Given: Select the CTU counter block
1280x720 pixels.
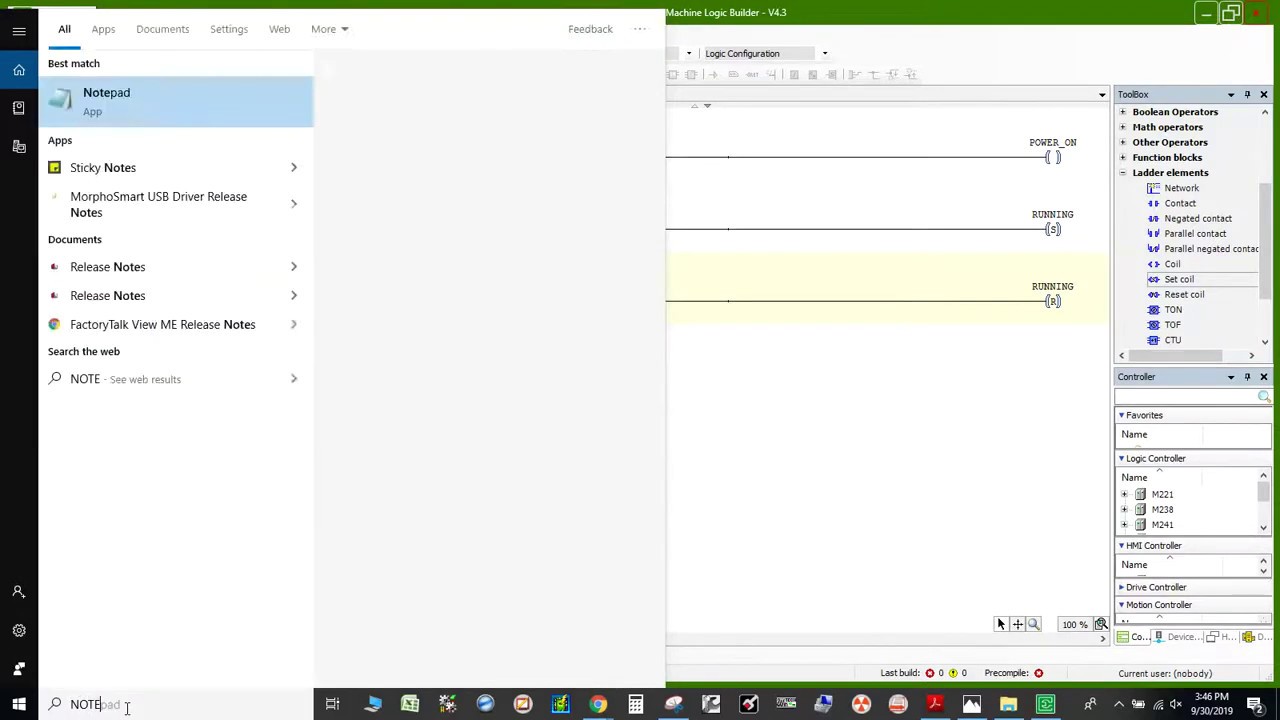Looking at the screenshot, I should 1172,340.
